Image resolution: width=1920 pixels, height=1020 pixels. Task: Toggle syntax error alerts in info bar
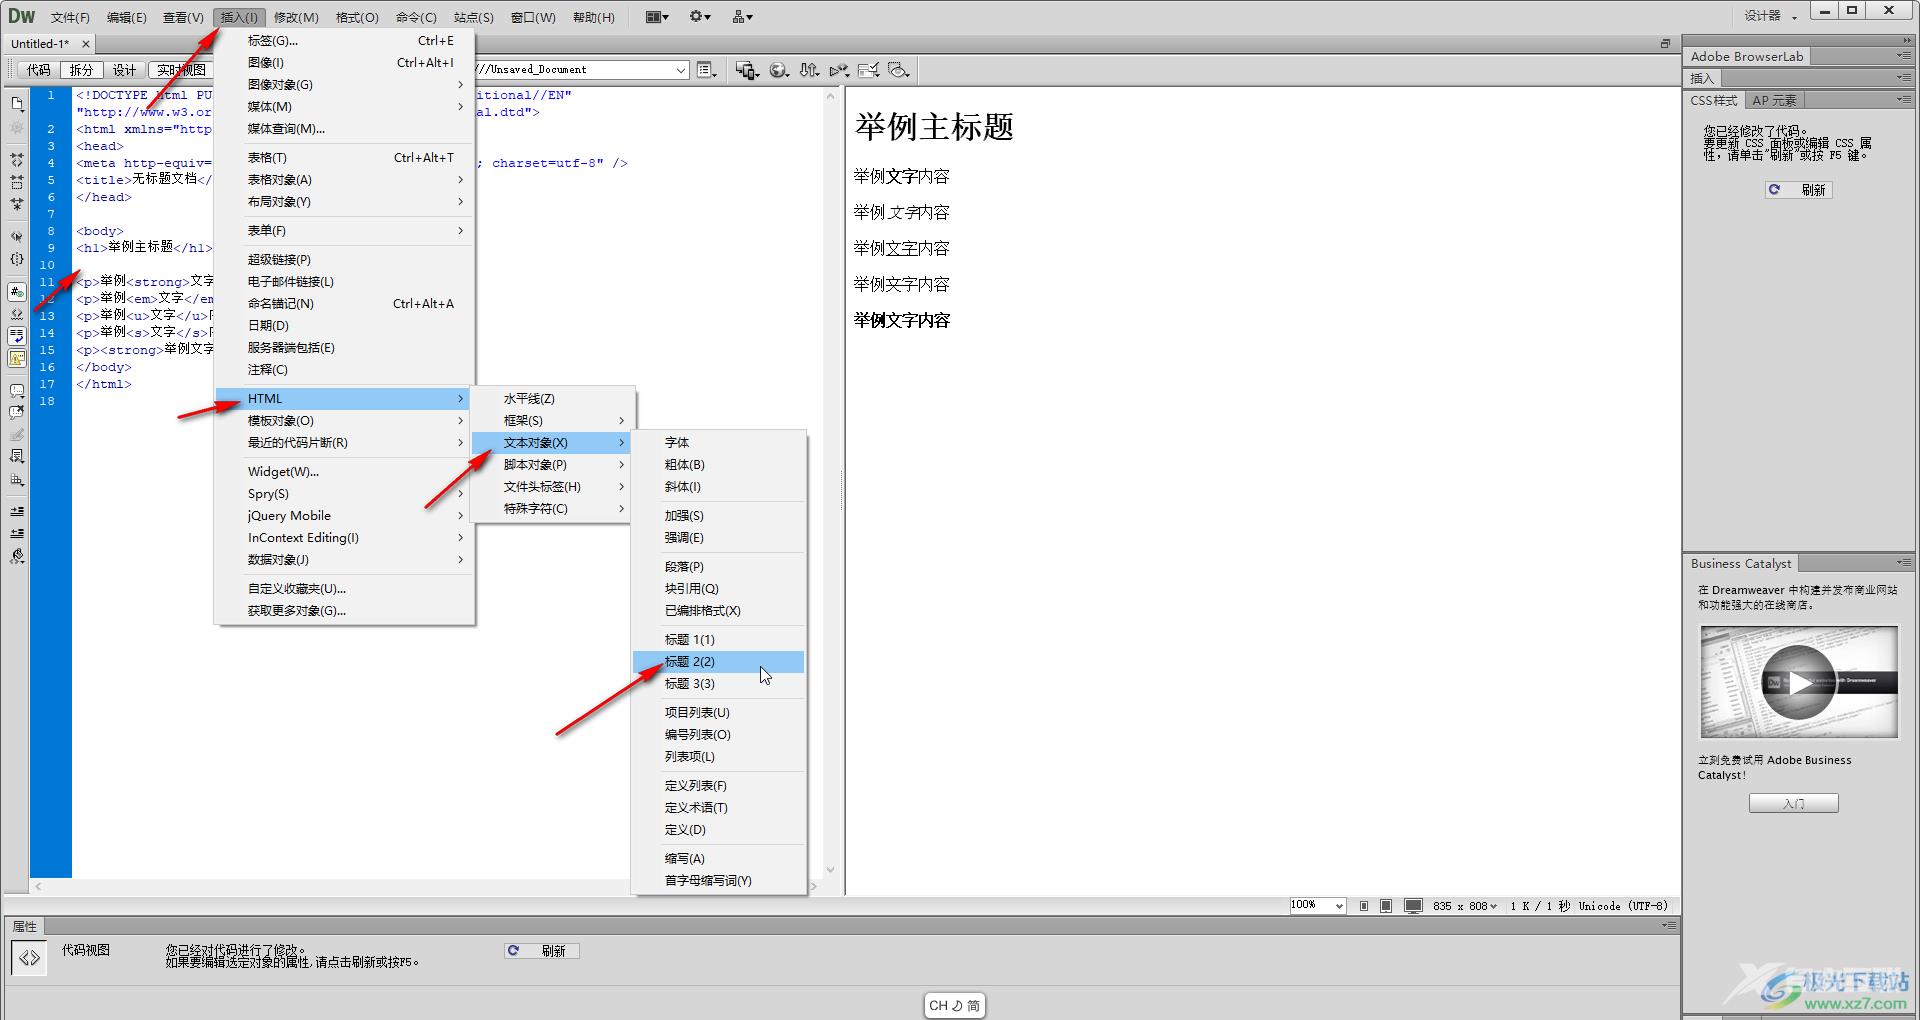17,358
